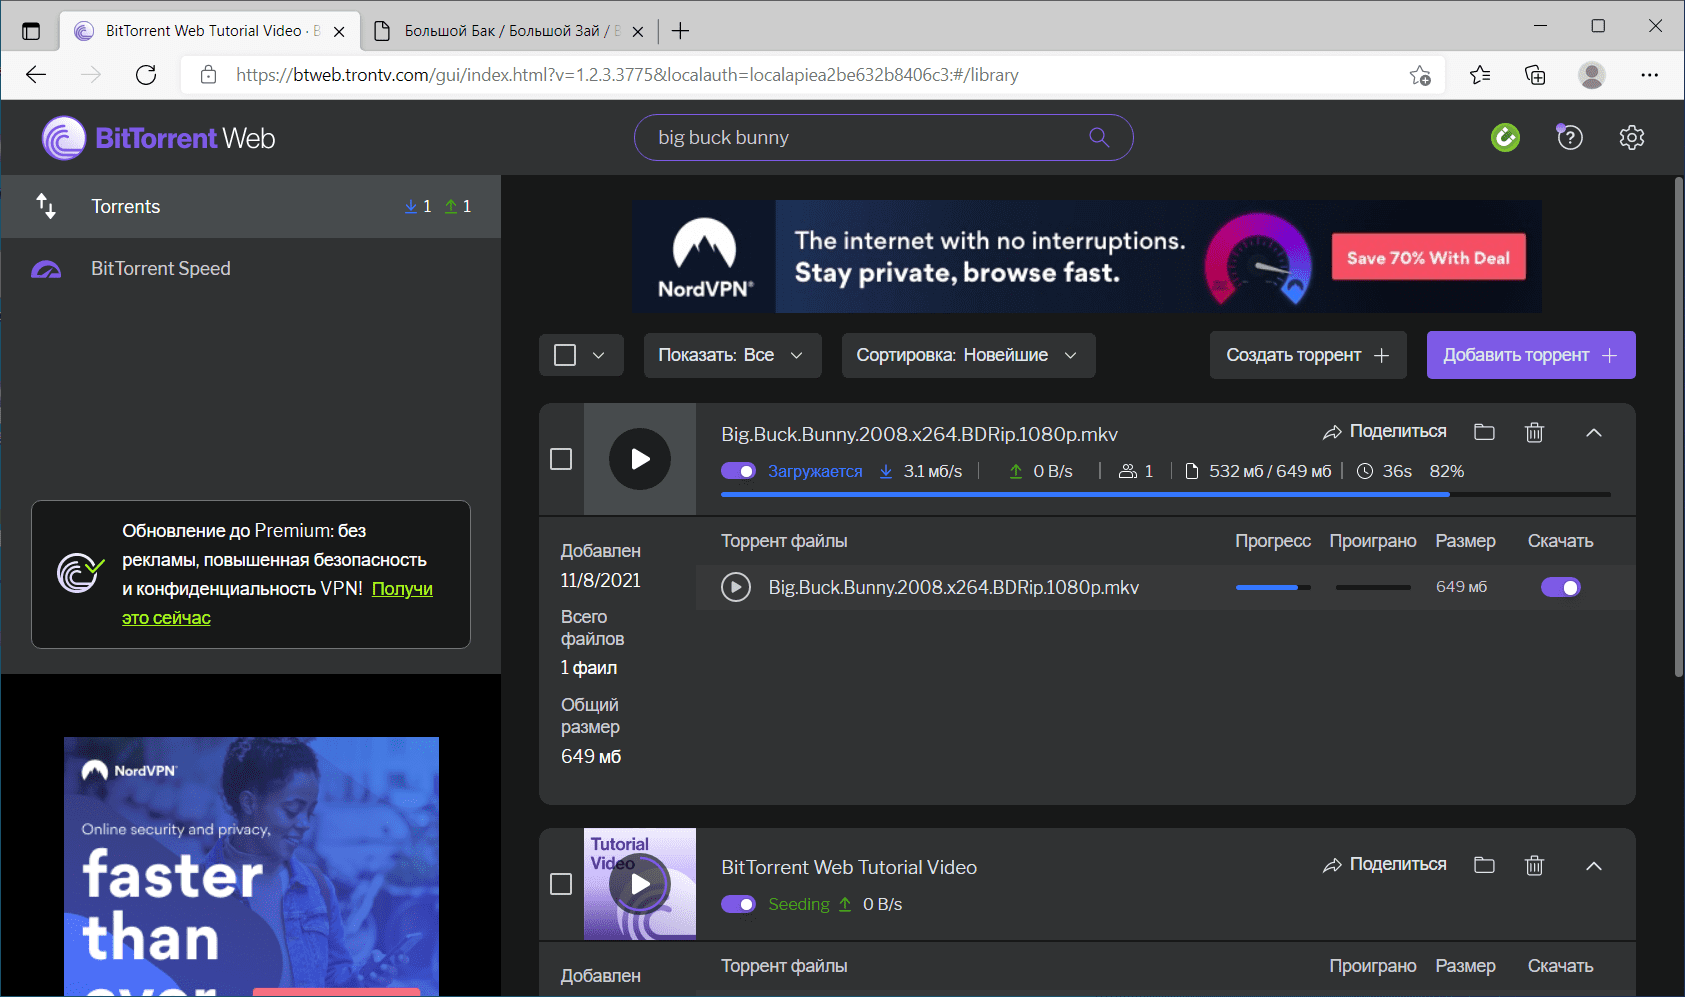Delete the BitTorrent Web Tutorial Video torrent
The width and height of the screenshot is (1685, 997).
tap(1534, 865)
